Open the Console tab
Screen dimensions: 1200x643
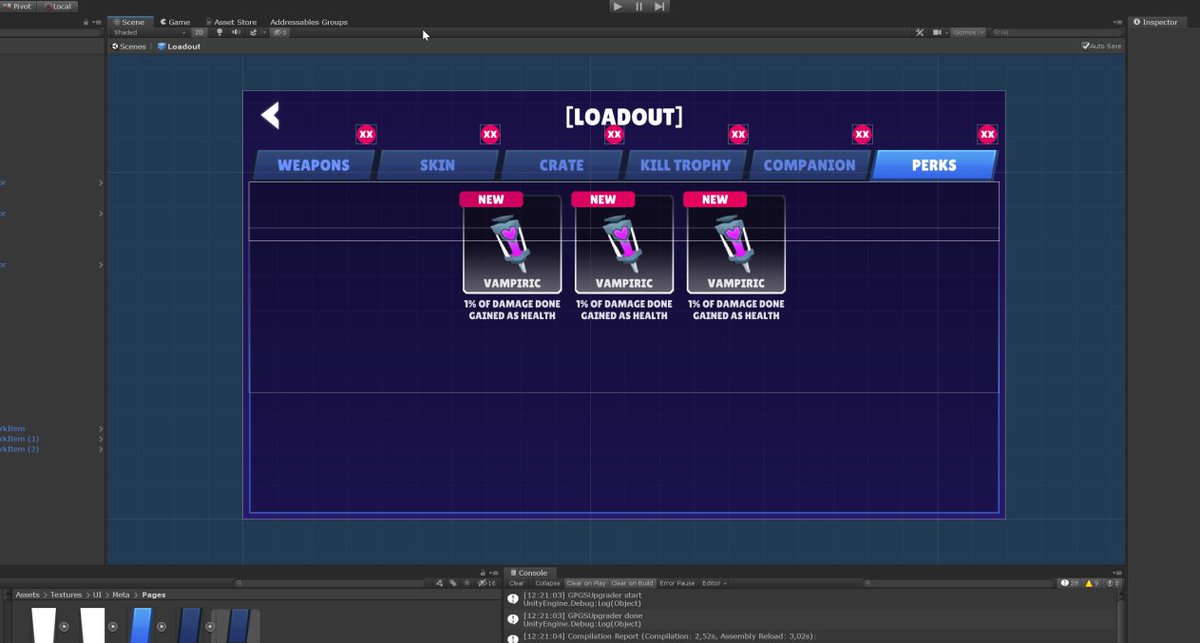point(528,573)
